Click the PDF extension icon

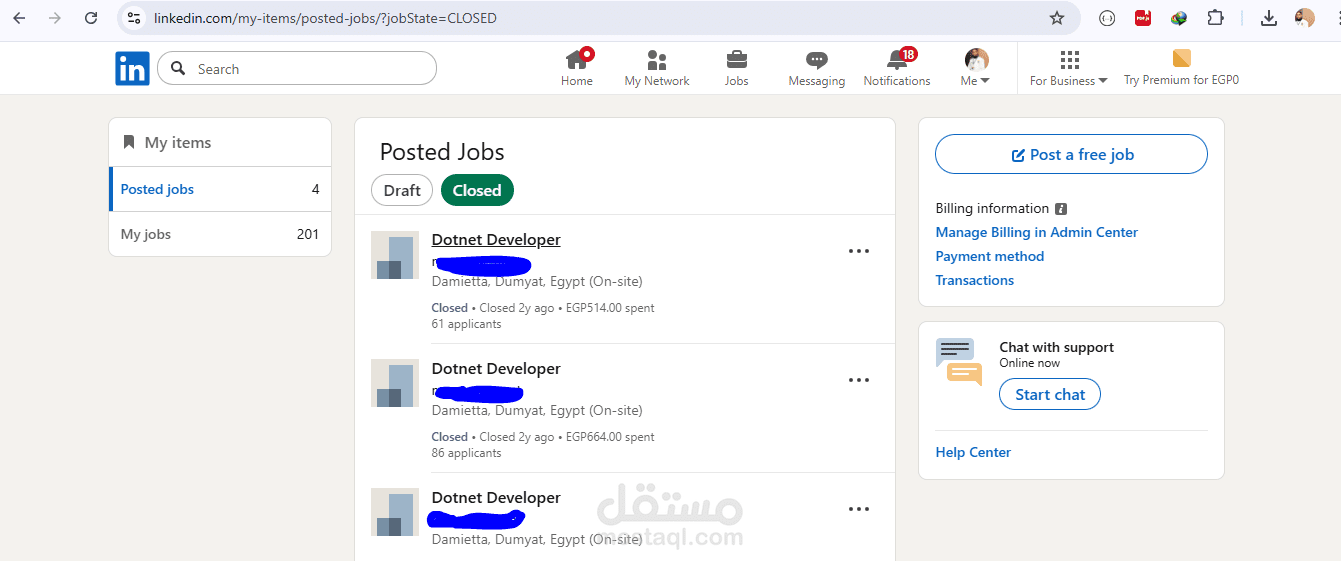1143,18
